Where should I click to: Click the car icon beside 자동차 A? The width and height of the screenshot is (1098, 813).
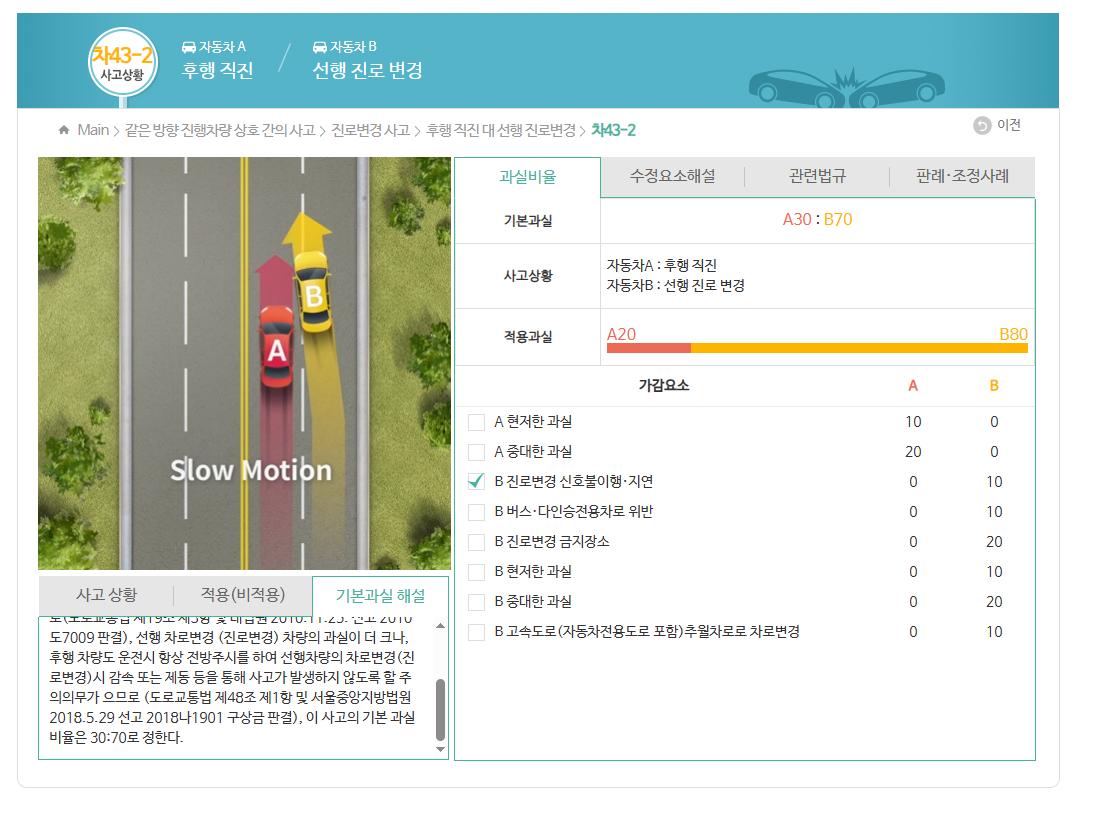pyautogui.click(x=189, y=47)
